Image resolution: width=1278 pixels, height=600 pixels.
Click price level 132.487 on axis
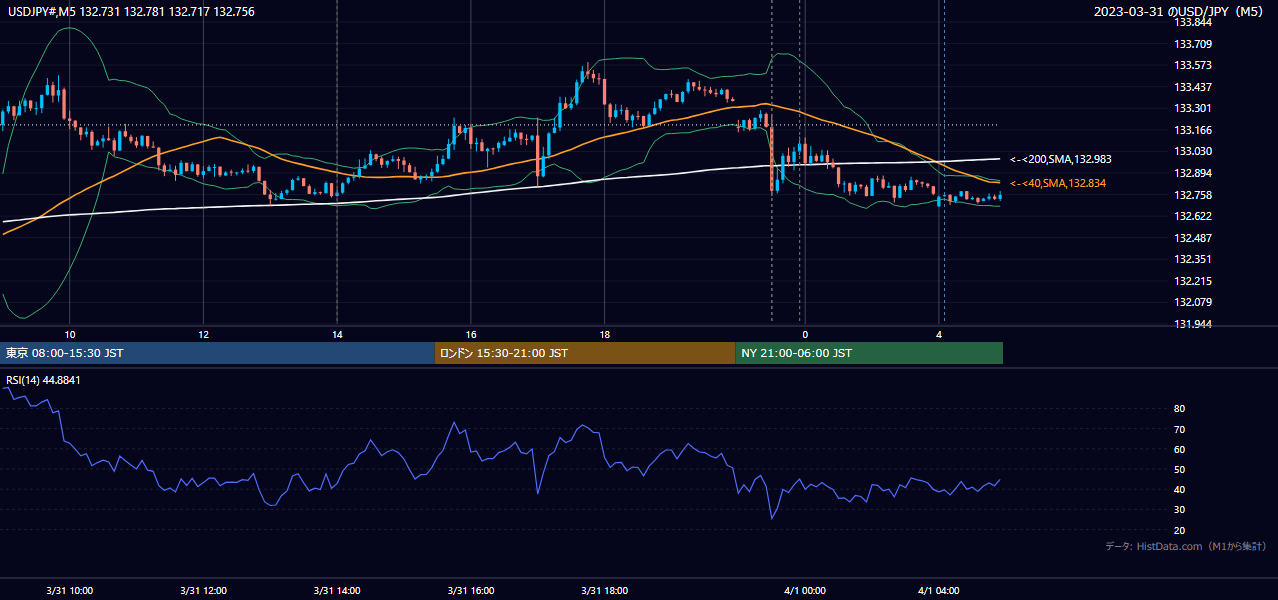[1192, 238]
